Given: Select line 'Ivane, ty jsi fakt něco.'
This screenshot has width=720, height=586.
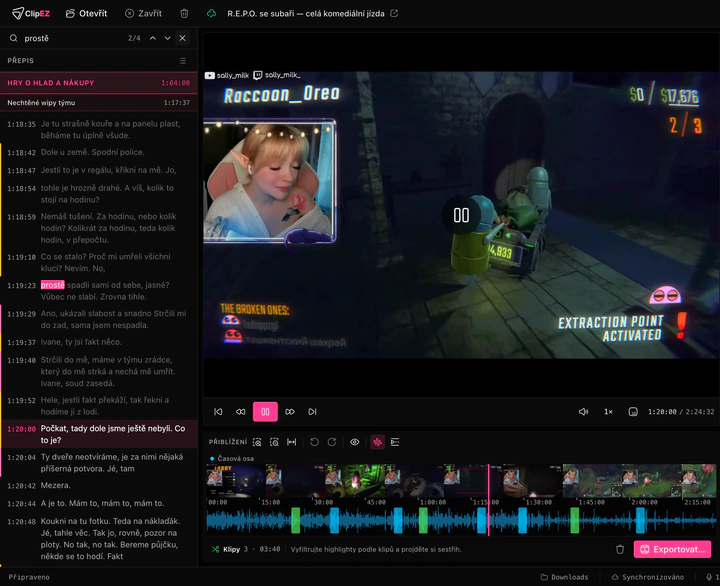Looking at the screenshot, I should (x=99, y=342).
